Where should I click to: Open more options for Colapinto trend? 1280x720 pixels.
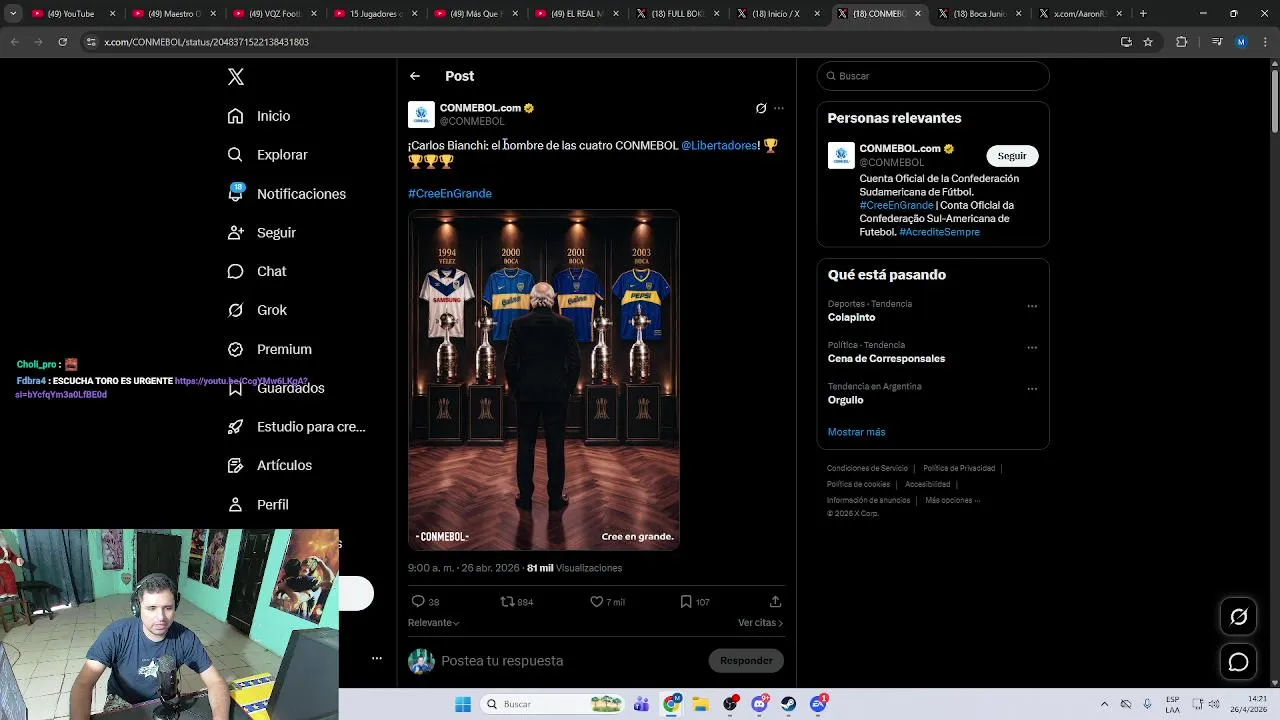1032,306
